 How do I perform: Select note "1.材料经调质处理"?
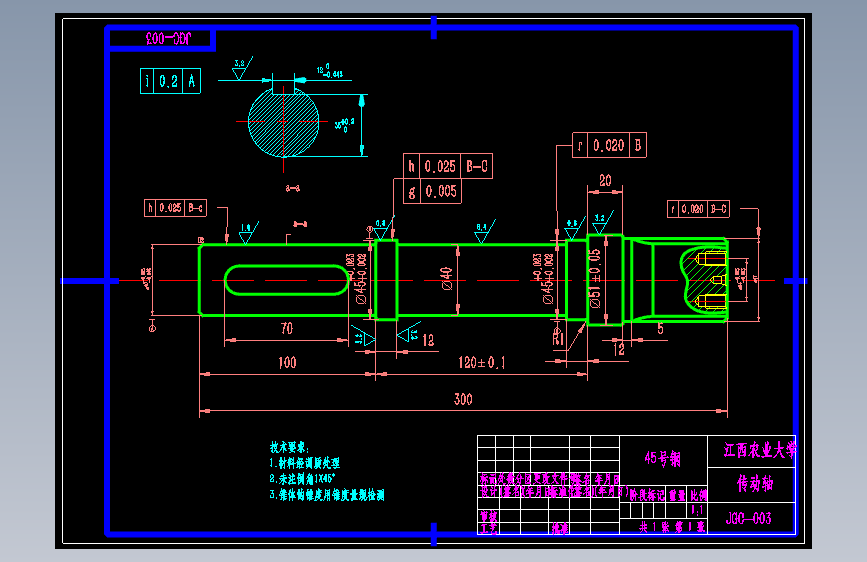[304, 463]
